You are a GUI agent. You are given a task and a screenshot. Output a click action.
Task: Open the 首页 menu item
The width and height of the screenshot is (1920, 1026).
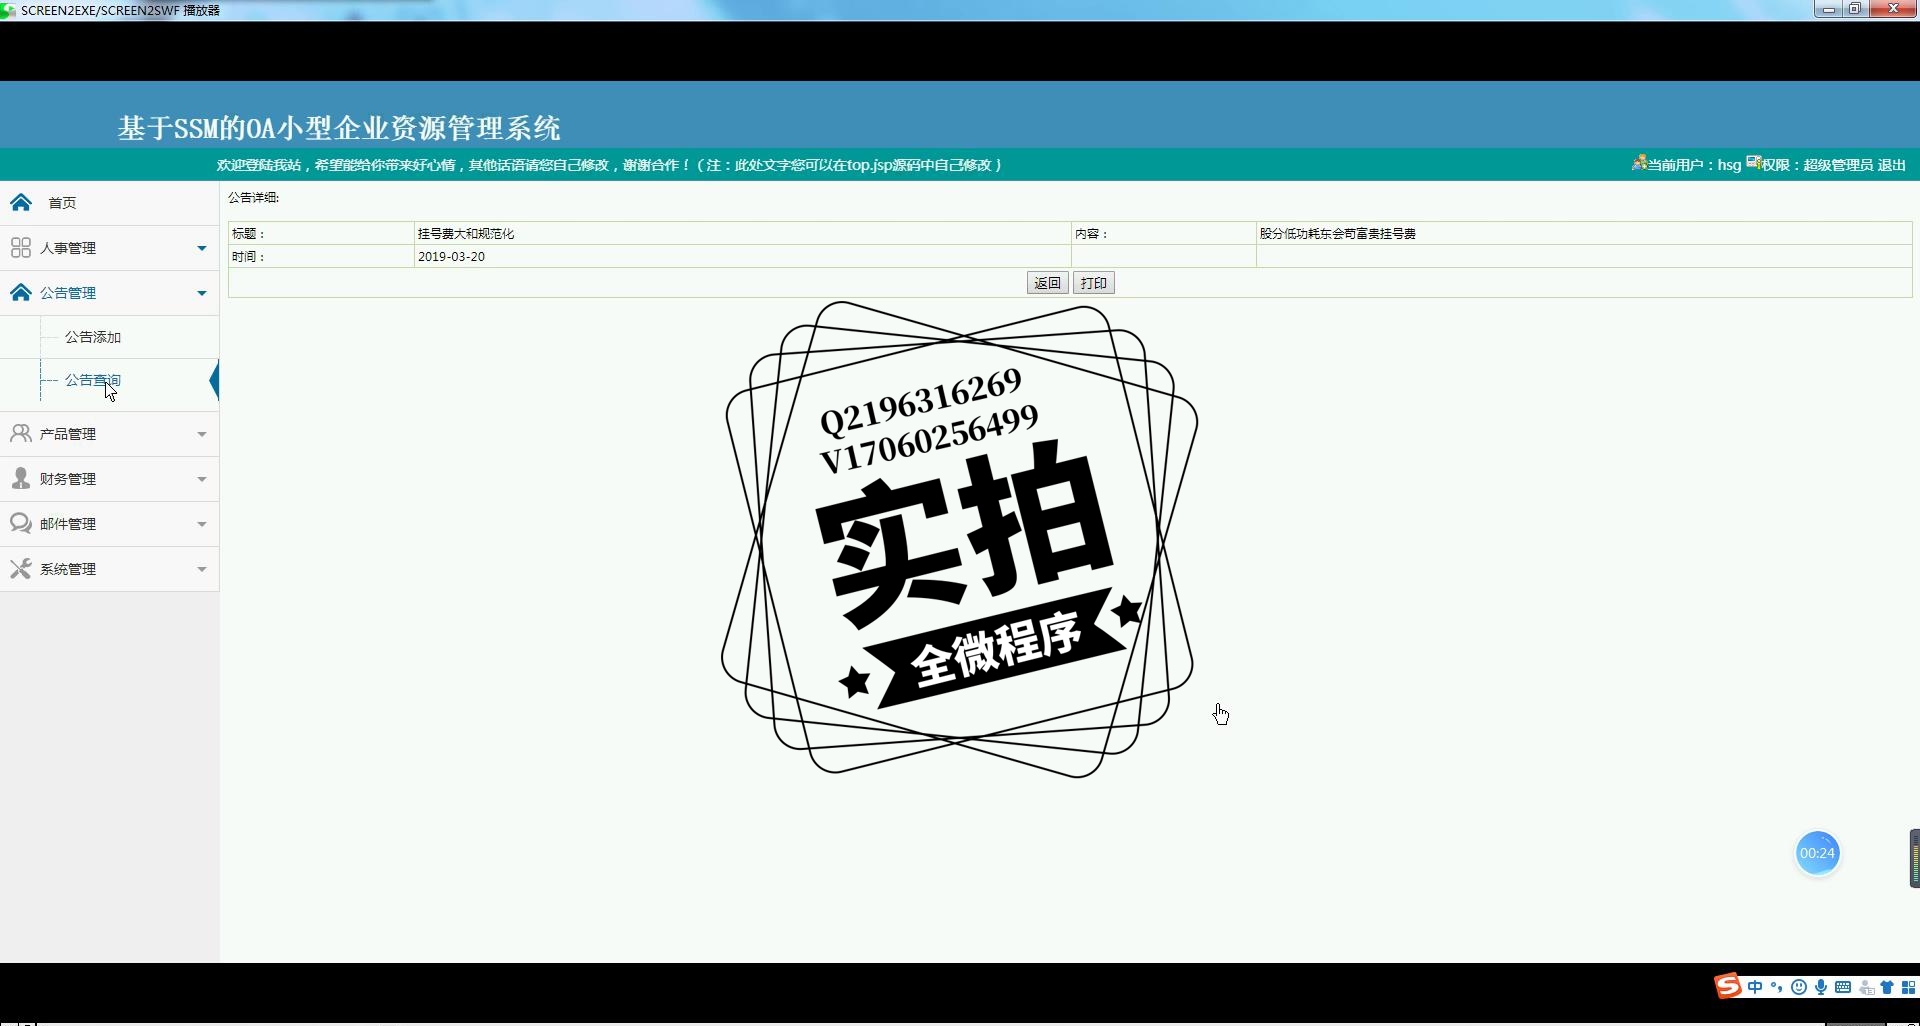click(109, 202)
